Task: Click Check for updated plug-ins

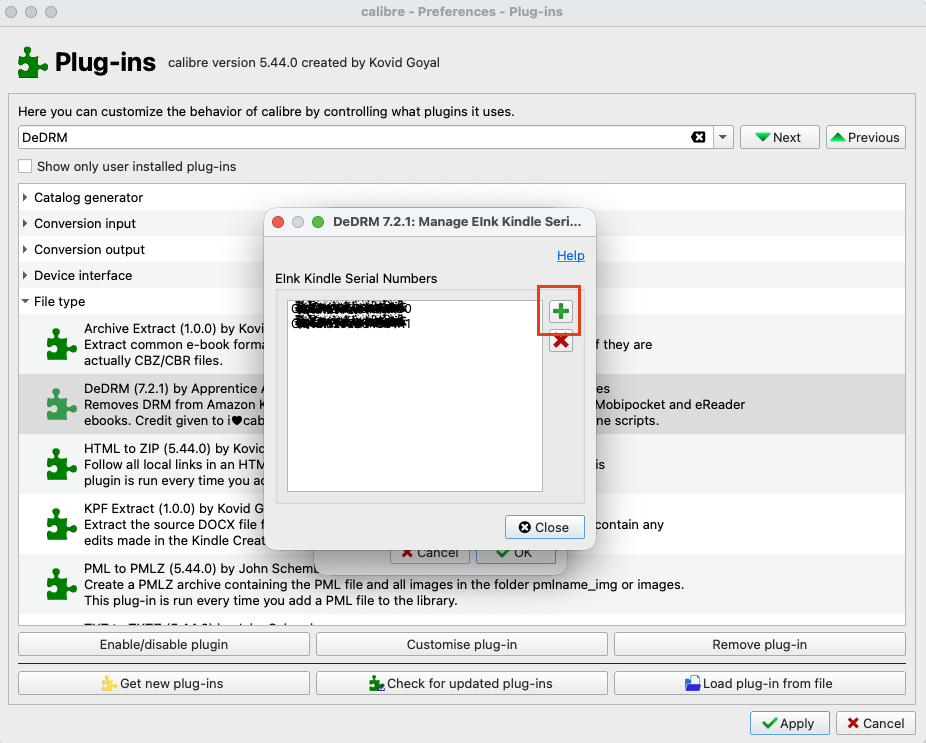Action: 461,683
